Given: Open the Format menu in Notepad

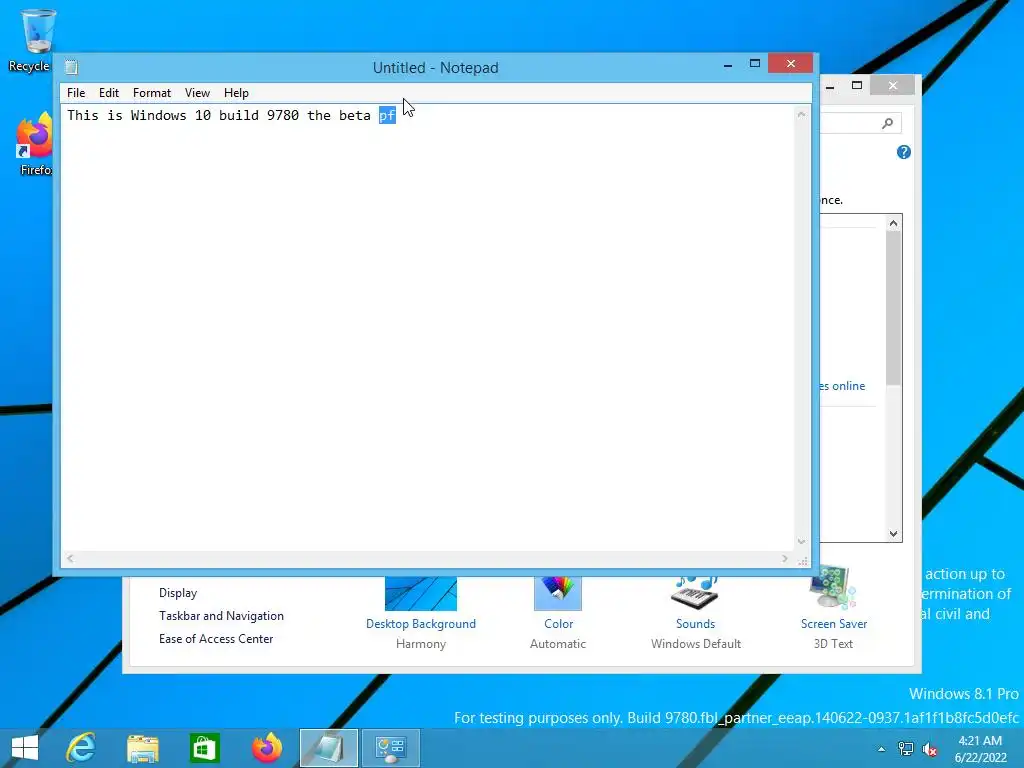Looking at the screenshot, I should (x=152, y=93).
